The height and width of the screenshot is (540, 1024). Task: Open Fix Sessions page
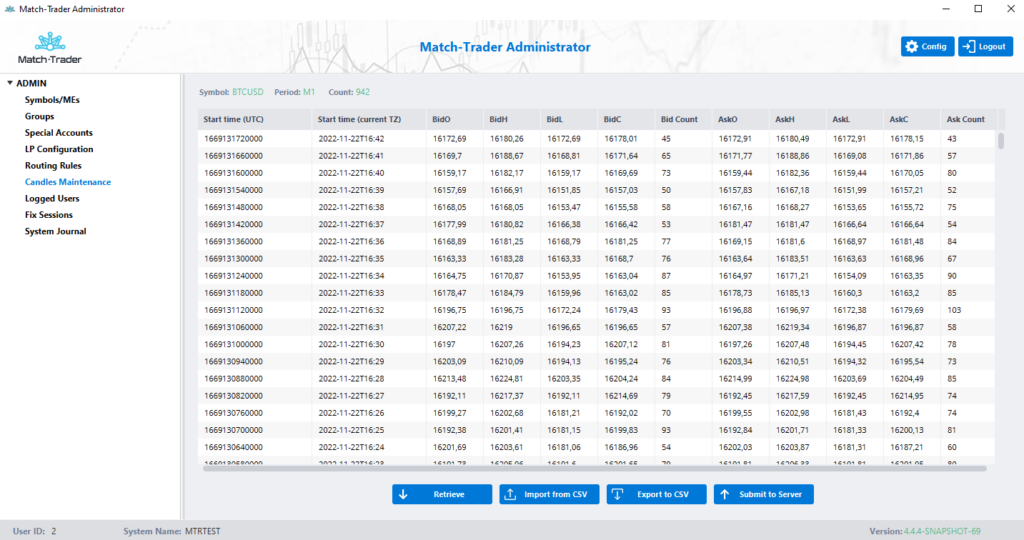[x=49, y=215]
